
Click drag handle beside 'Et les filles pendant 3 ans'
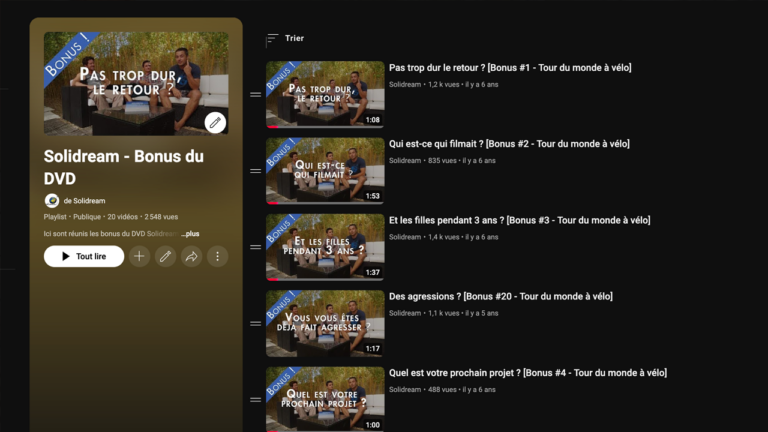[255, 247]
